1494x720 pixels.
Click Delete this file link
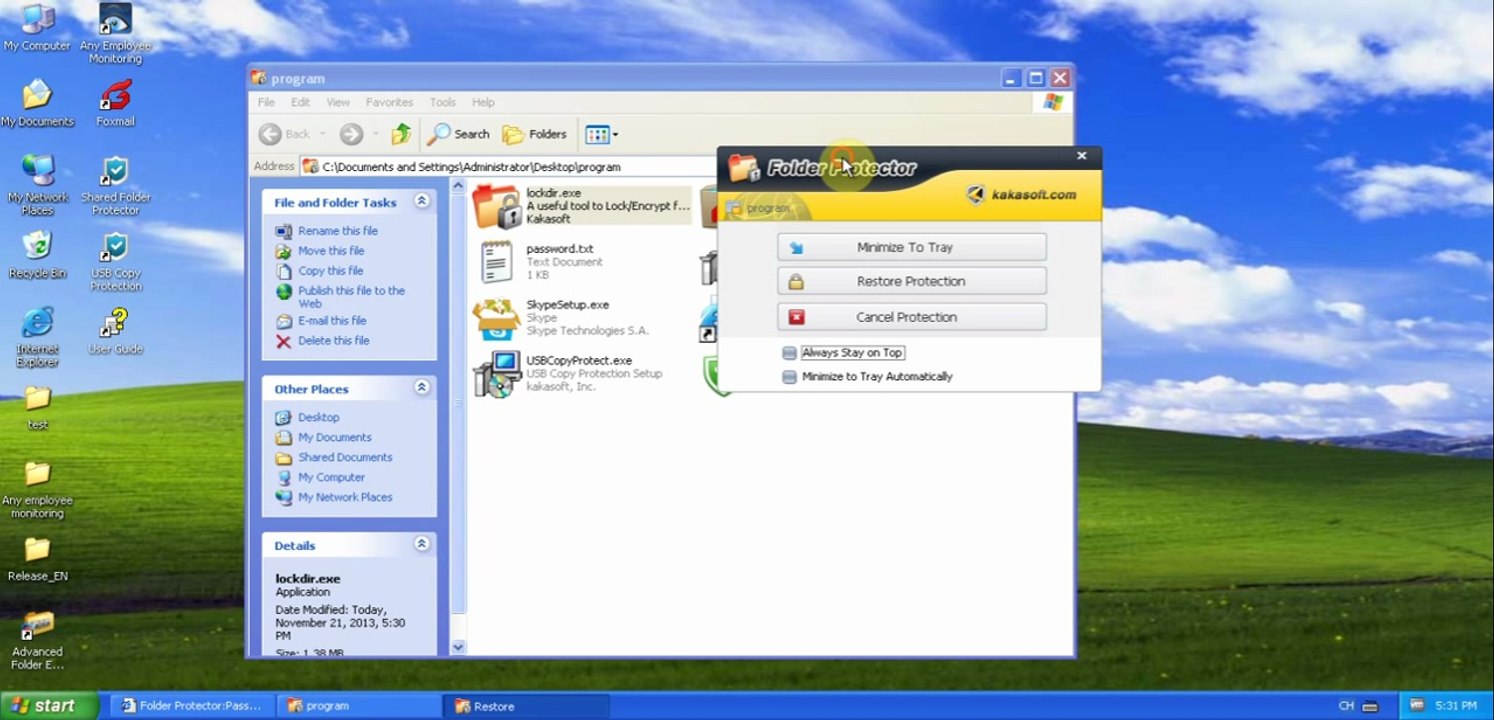[333, 341]
